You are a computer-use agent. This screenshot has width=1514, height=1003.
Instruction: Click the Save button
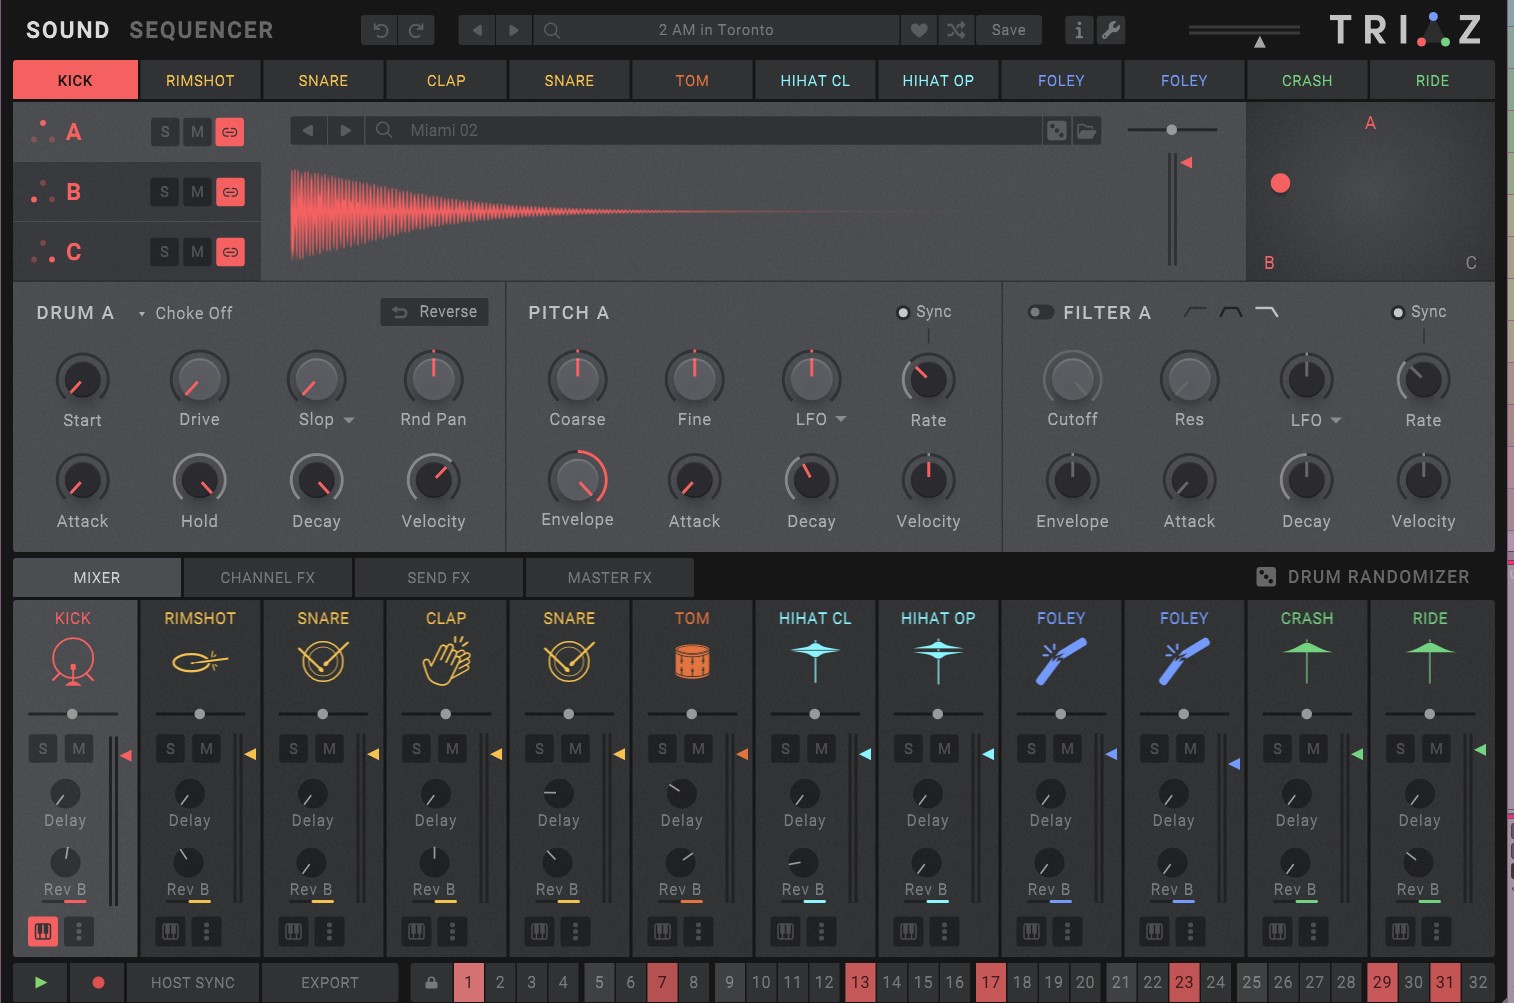[x=1008, y=30]
